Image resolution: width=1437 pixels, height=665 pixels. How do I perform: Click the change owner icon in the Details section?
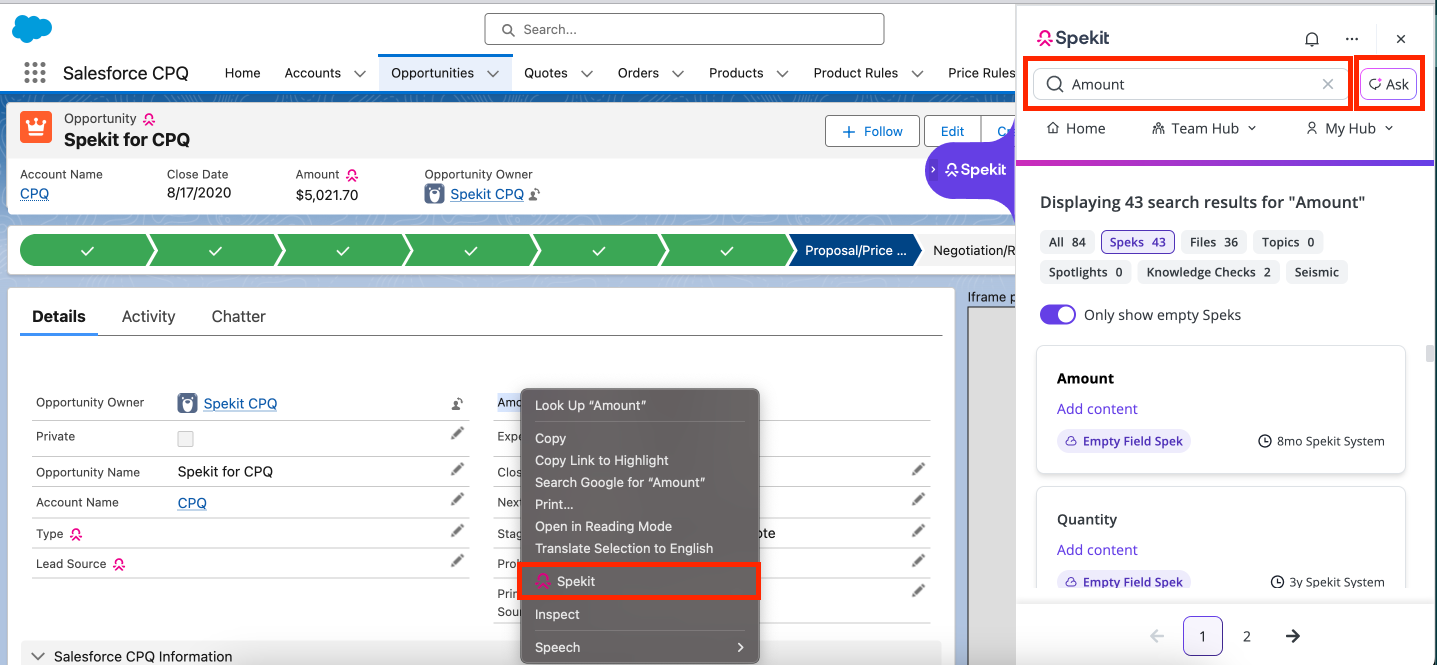[457, 404]
